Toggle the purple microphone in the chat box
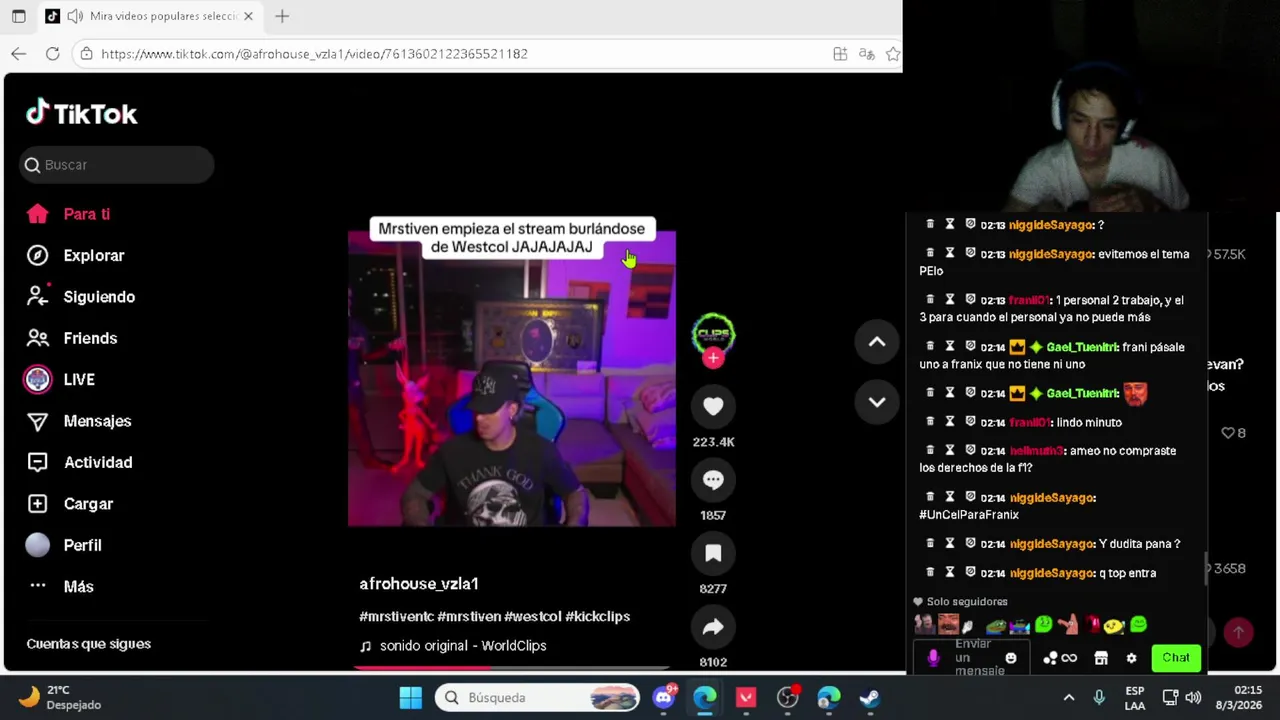This screenshot has width=1280, height=720. tap(933, 658)
